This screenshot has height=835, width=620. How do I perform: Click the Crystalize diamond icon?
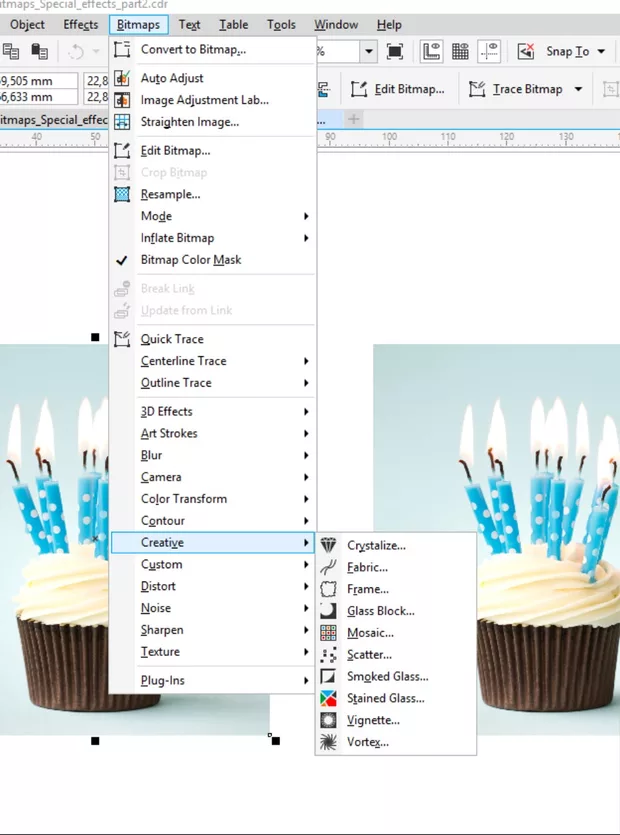coord(328,545)
